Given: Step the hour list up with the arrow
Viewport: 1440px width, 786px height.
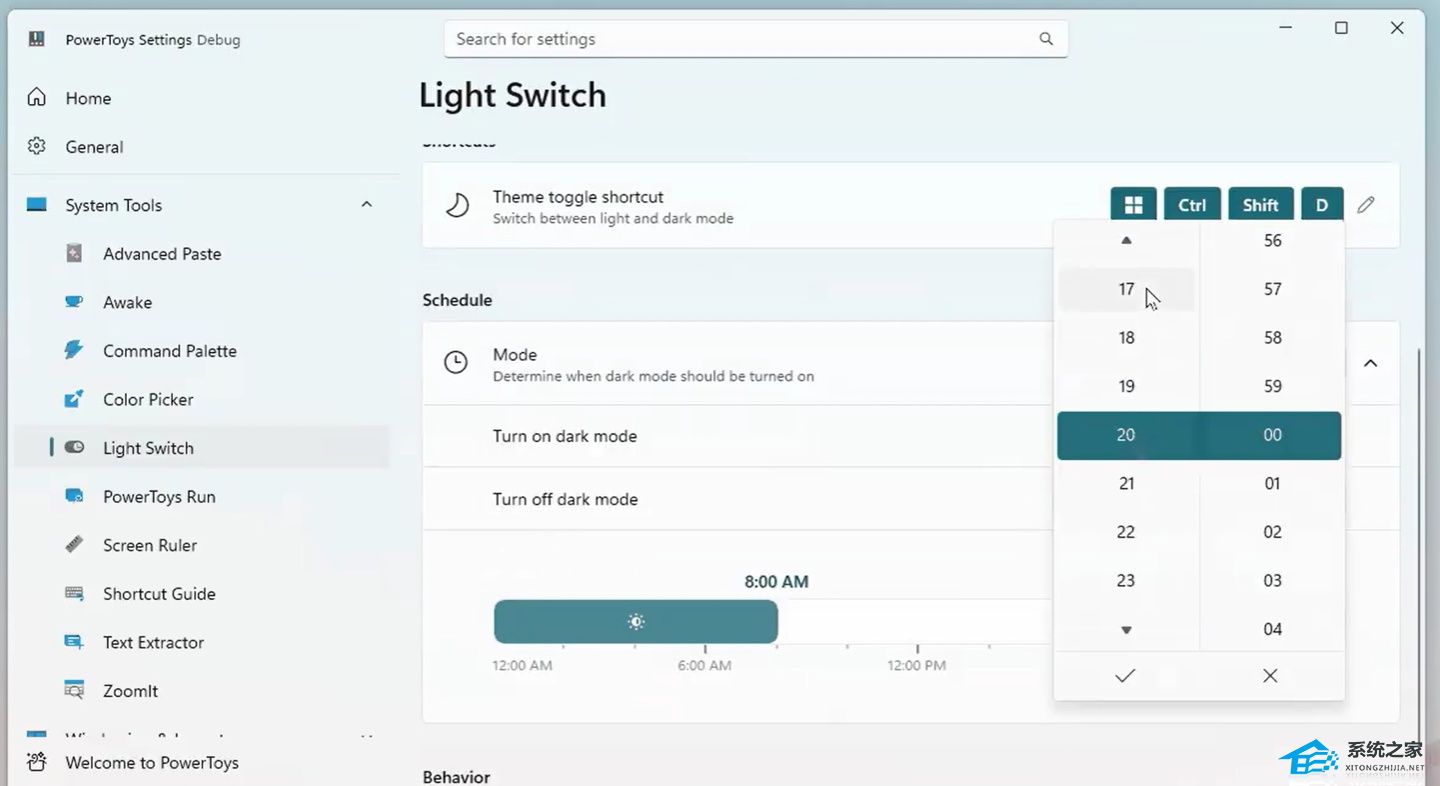Looking at the screenshot, I should 1126,240.
